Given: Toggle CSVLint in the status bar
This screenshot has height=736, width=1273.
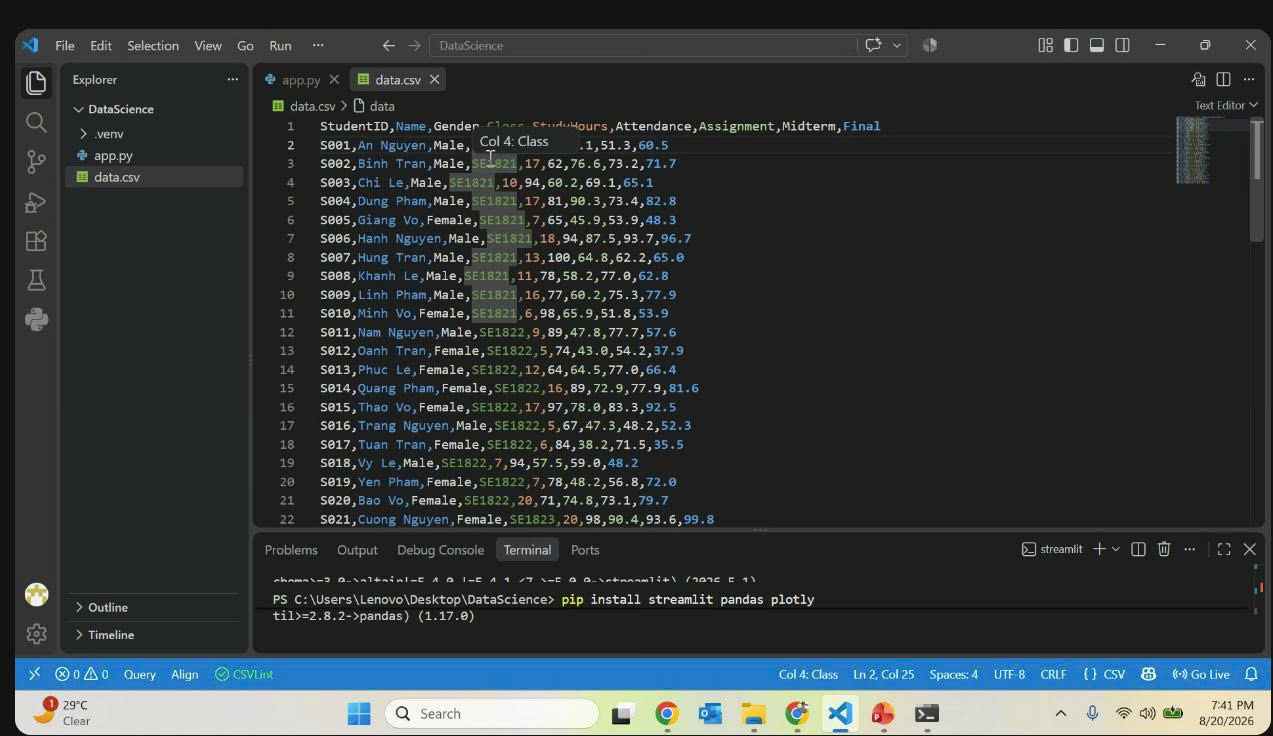Looking at the screenshot, I should pyautogui.click(x=244, y=674).
